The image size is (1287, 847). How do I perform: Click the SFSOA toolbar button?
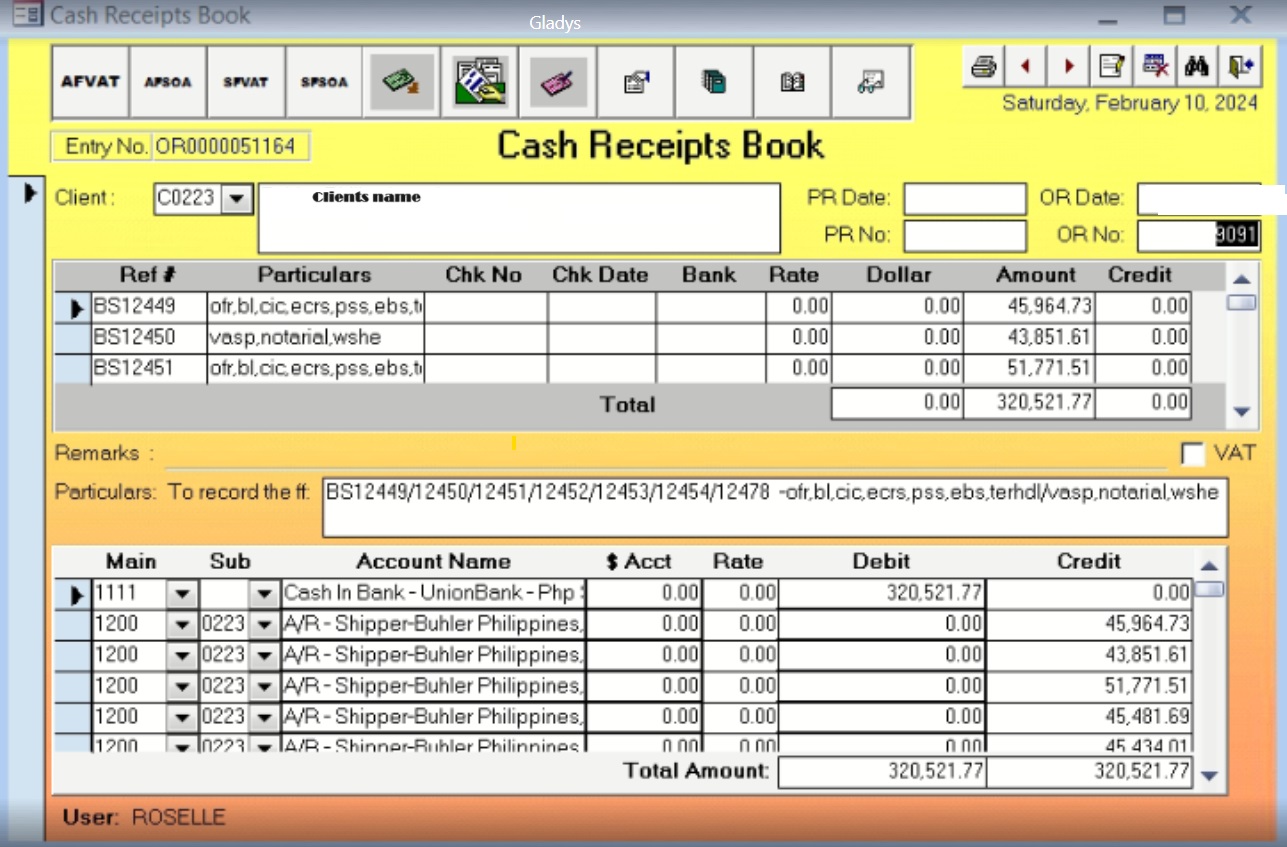point(325,82)
